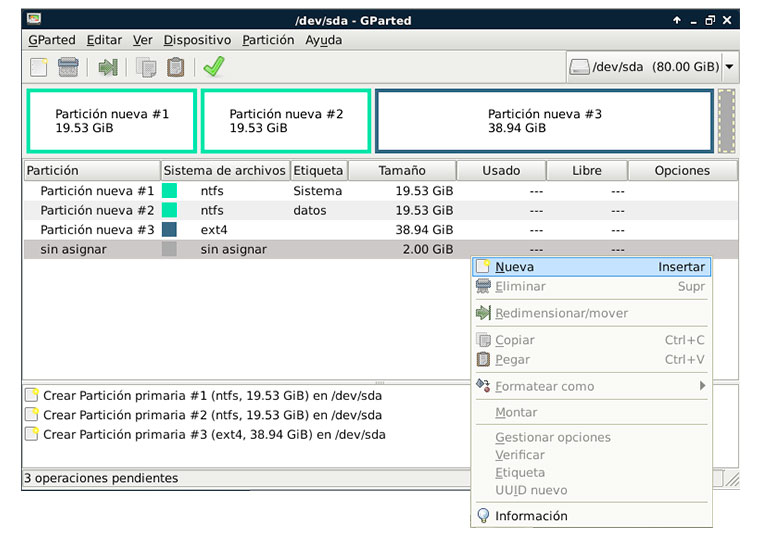Select Gestionar opciones in context menu
Image resolution: width=760 pixels, height=536 pixels.
tap(591, 437)
